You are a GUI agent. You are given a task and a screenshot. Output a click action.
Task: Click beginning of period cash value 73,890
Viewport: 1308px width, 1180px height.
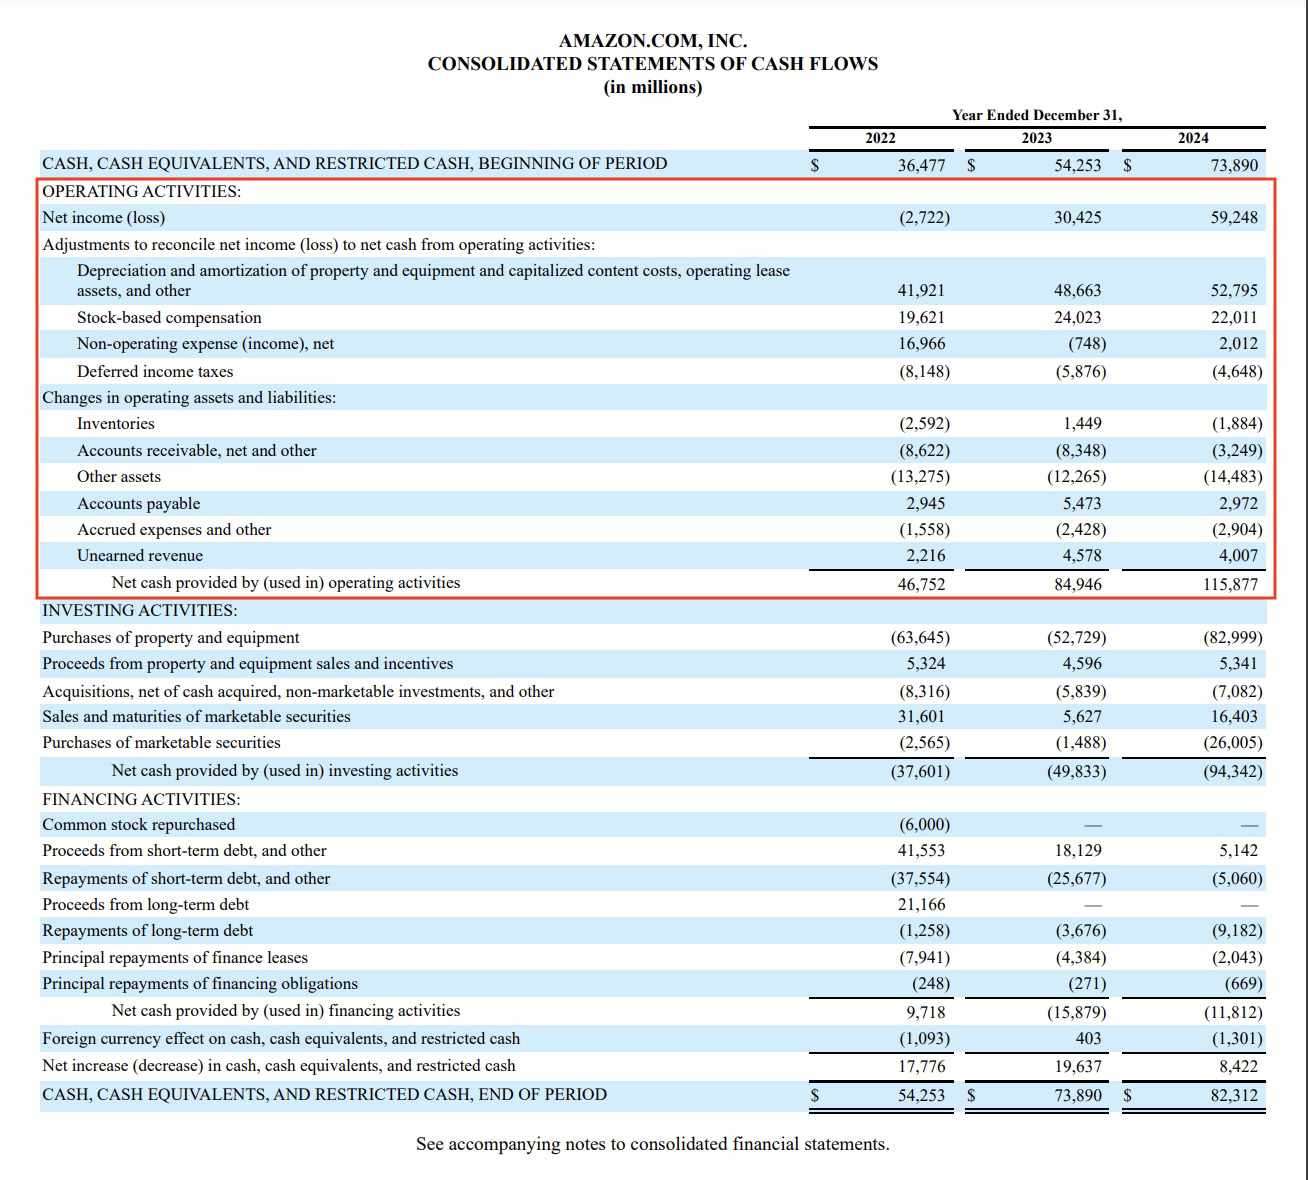pos(1234,165)
